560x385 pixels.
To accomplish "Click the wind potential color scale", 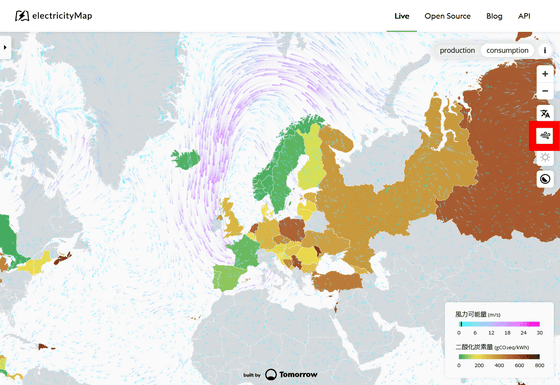I will tap(499, 324).
